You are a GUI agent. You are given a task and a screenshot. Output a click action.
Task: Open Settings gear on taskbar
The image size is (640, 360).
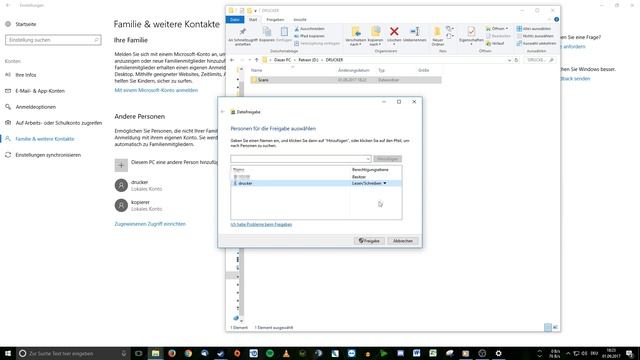coord(498,353)
